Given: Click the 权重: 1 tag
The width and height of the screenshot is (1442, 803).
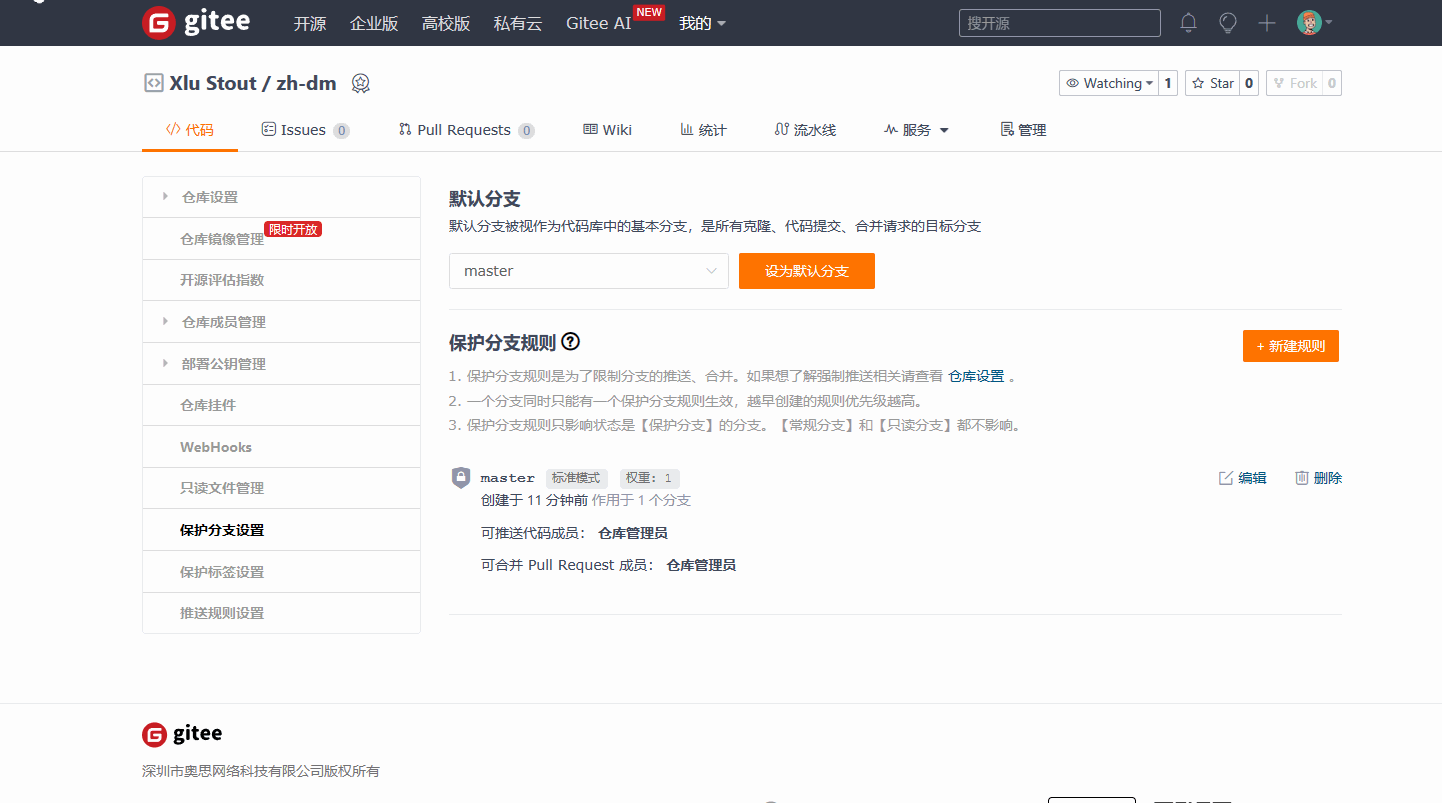Looking at the screenshot, I should coord(649,478).
